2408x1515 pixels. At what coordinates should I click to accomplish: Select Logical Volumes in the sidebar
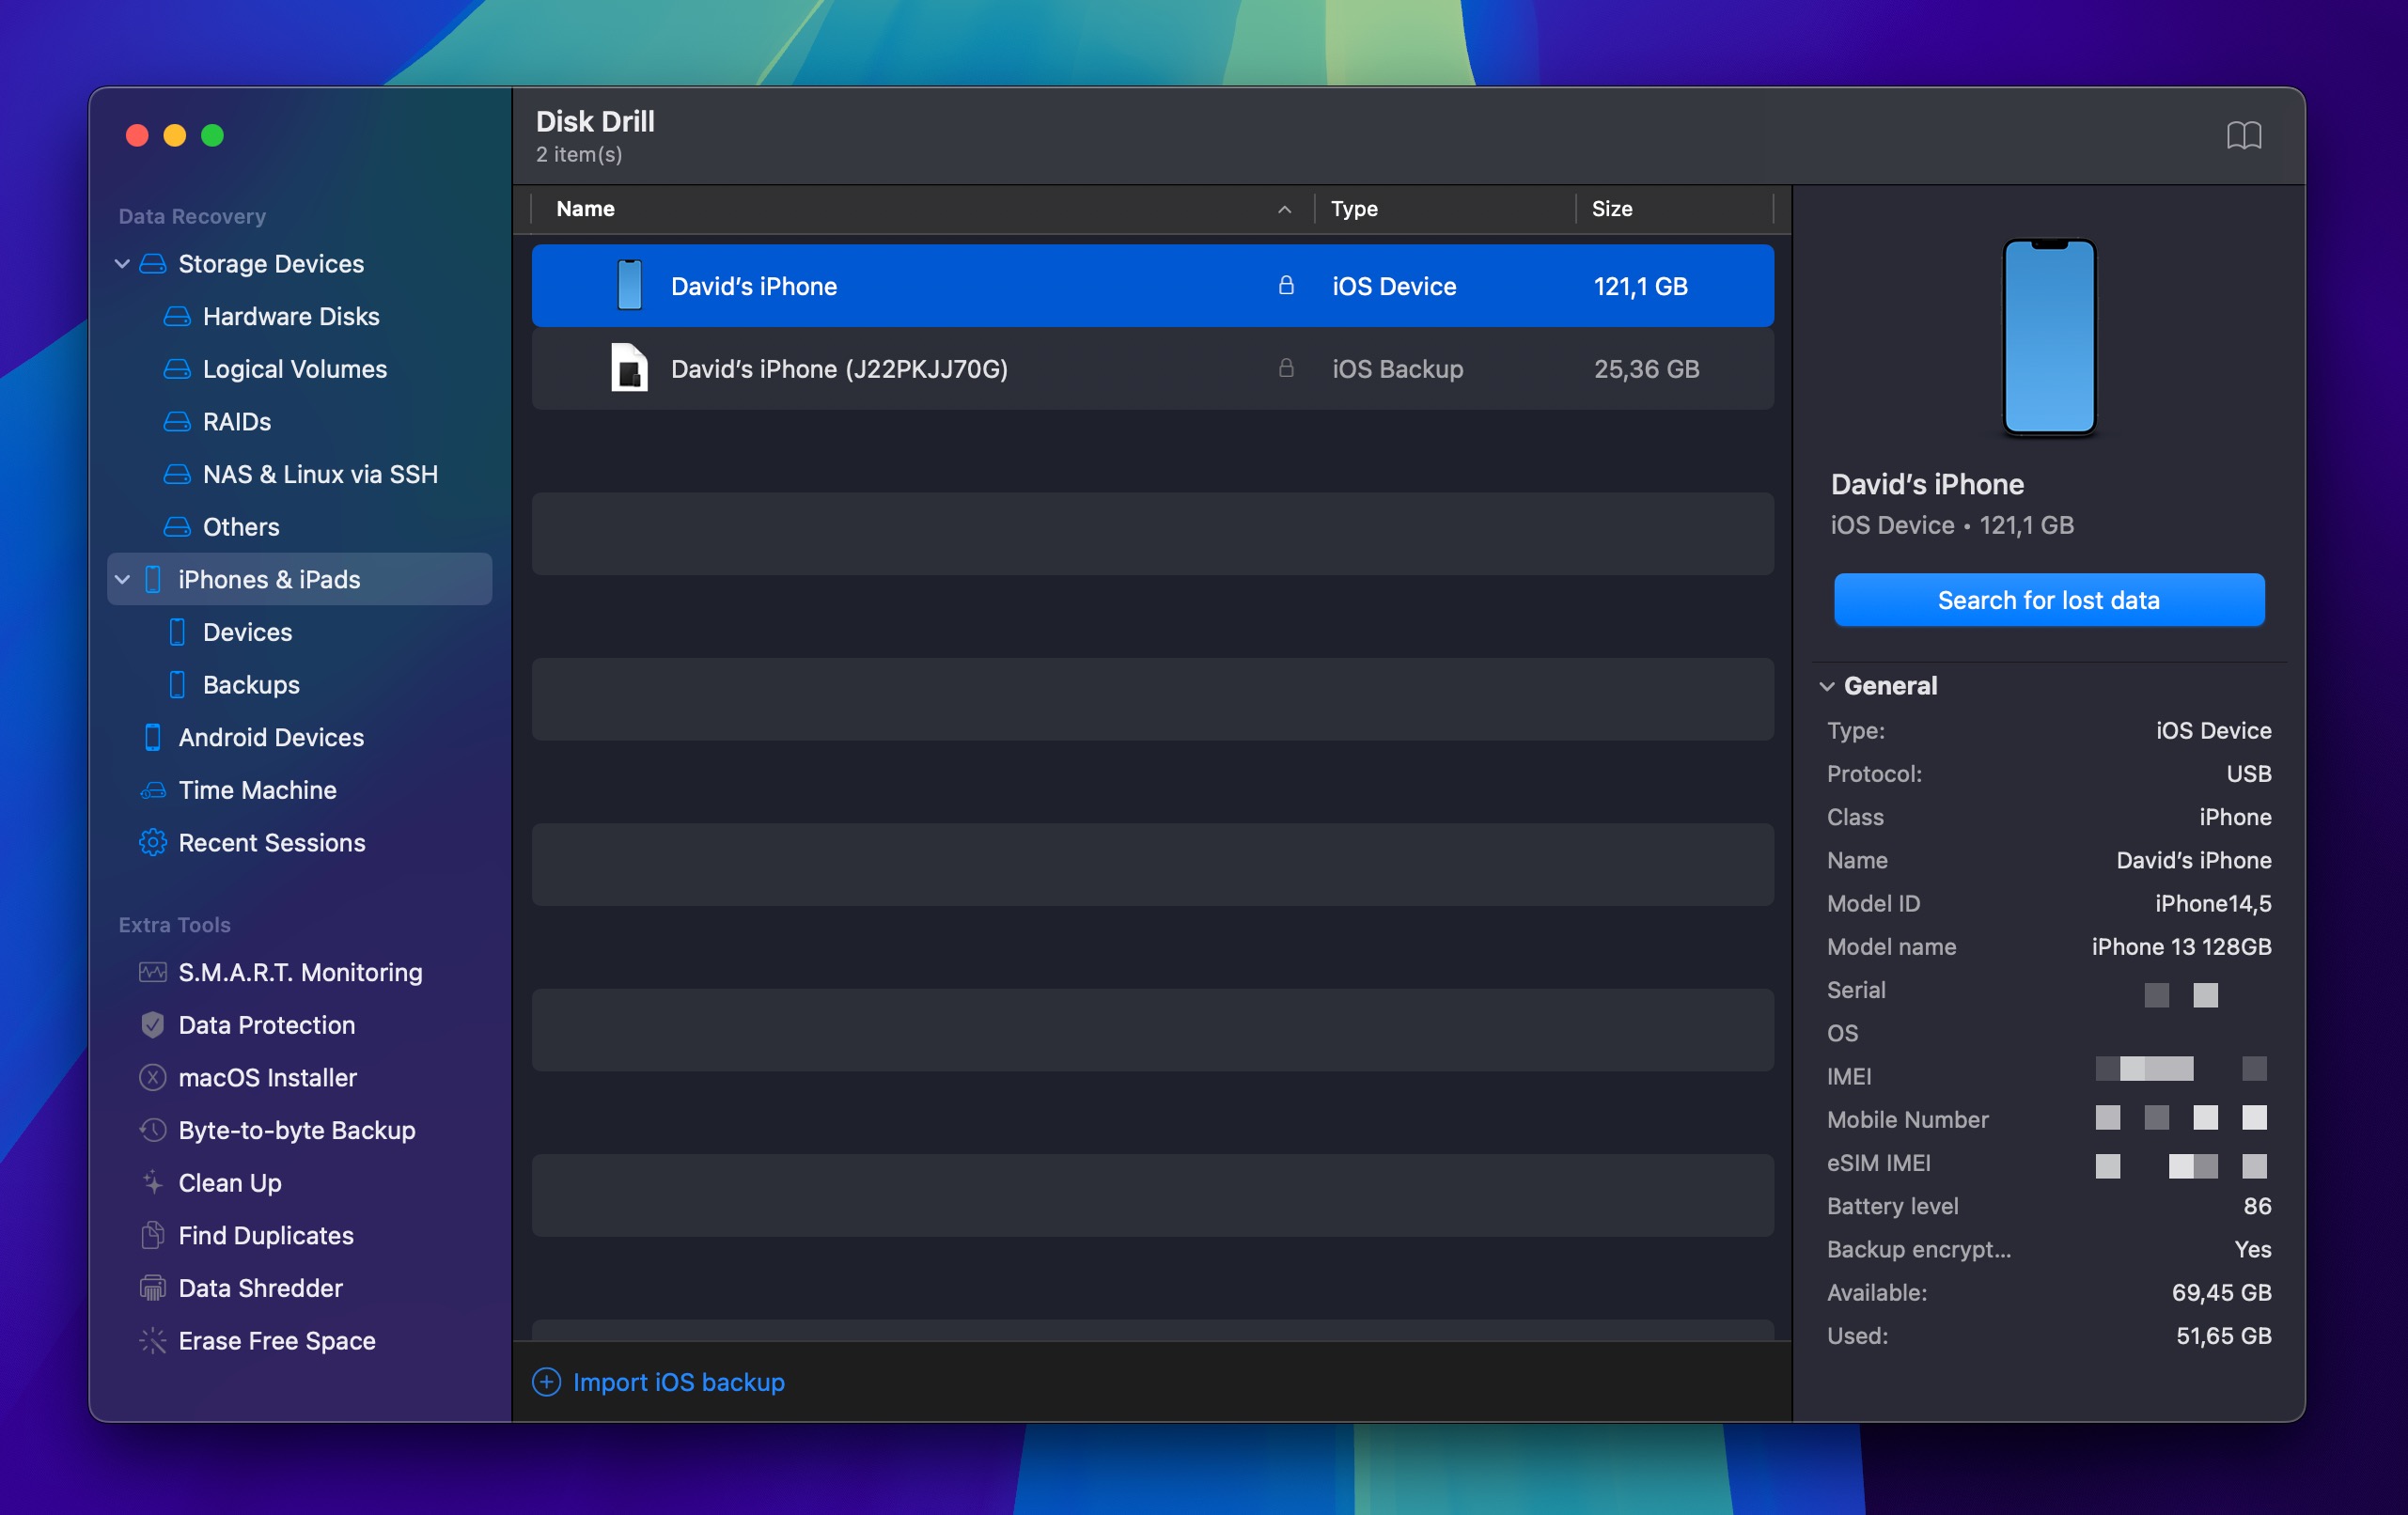pyautogui.click(x=295, y=369)
